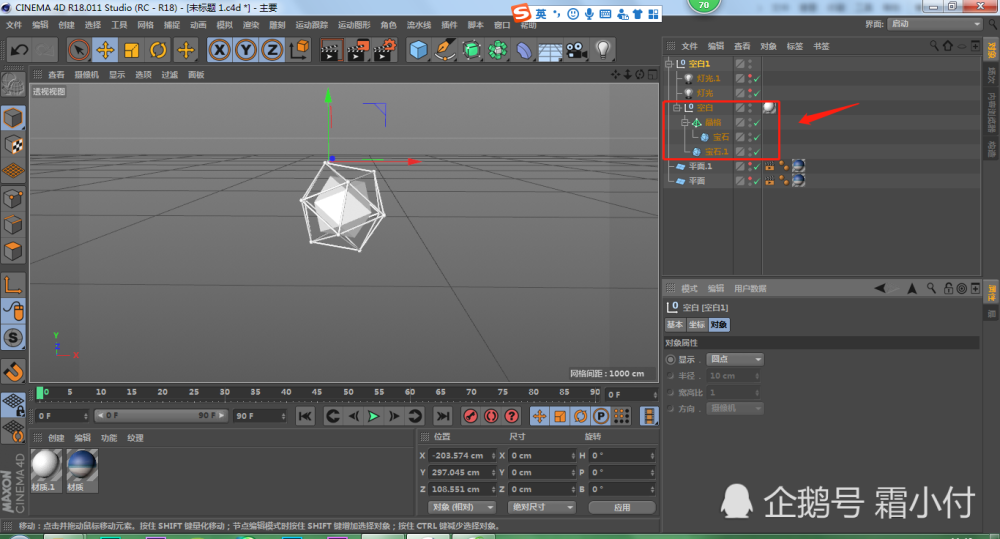Toggle enable checkmark for 灯光.1

(756, 78)
